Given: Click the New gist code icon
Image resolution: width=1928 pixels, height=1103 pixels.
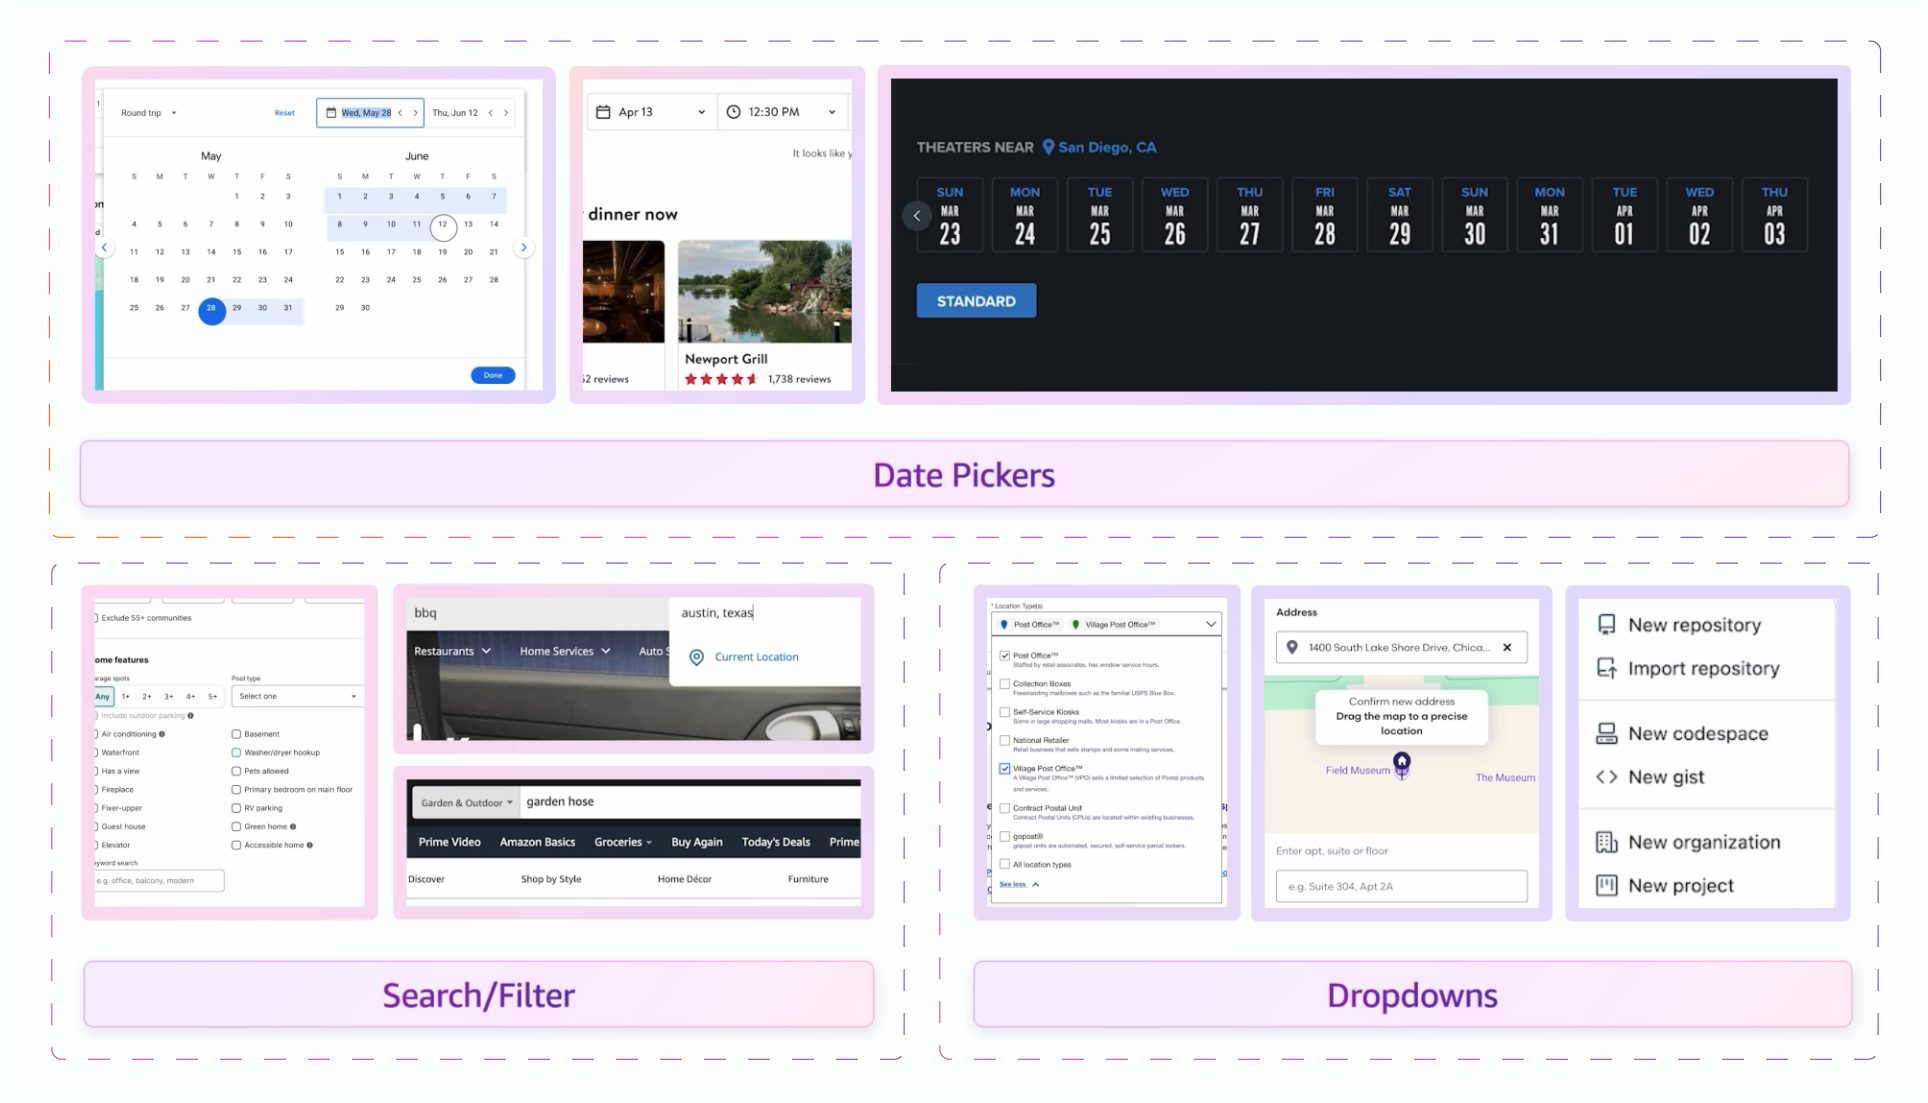Looking at the screenshot, I should coord(1606,777).
